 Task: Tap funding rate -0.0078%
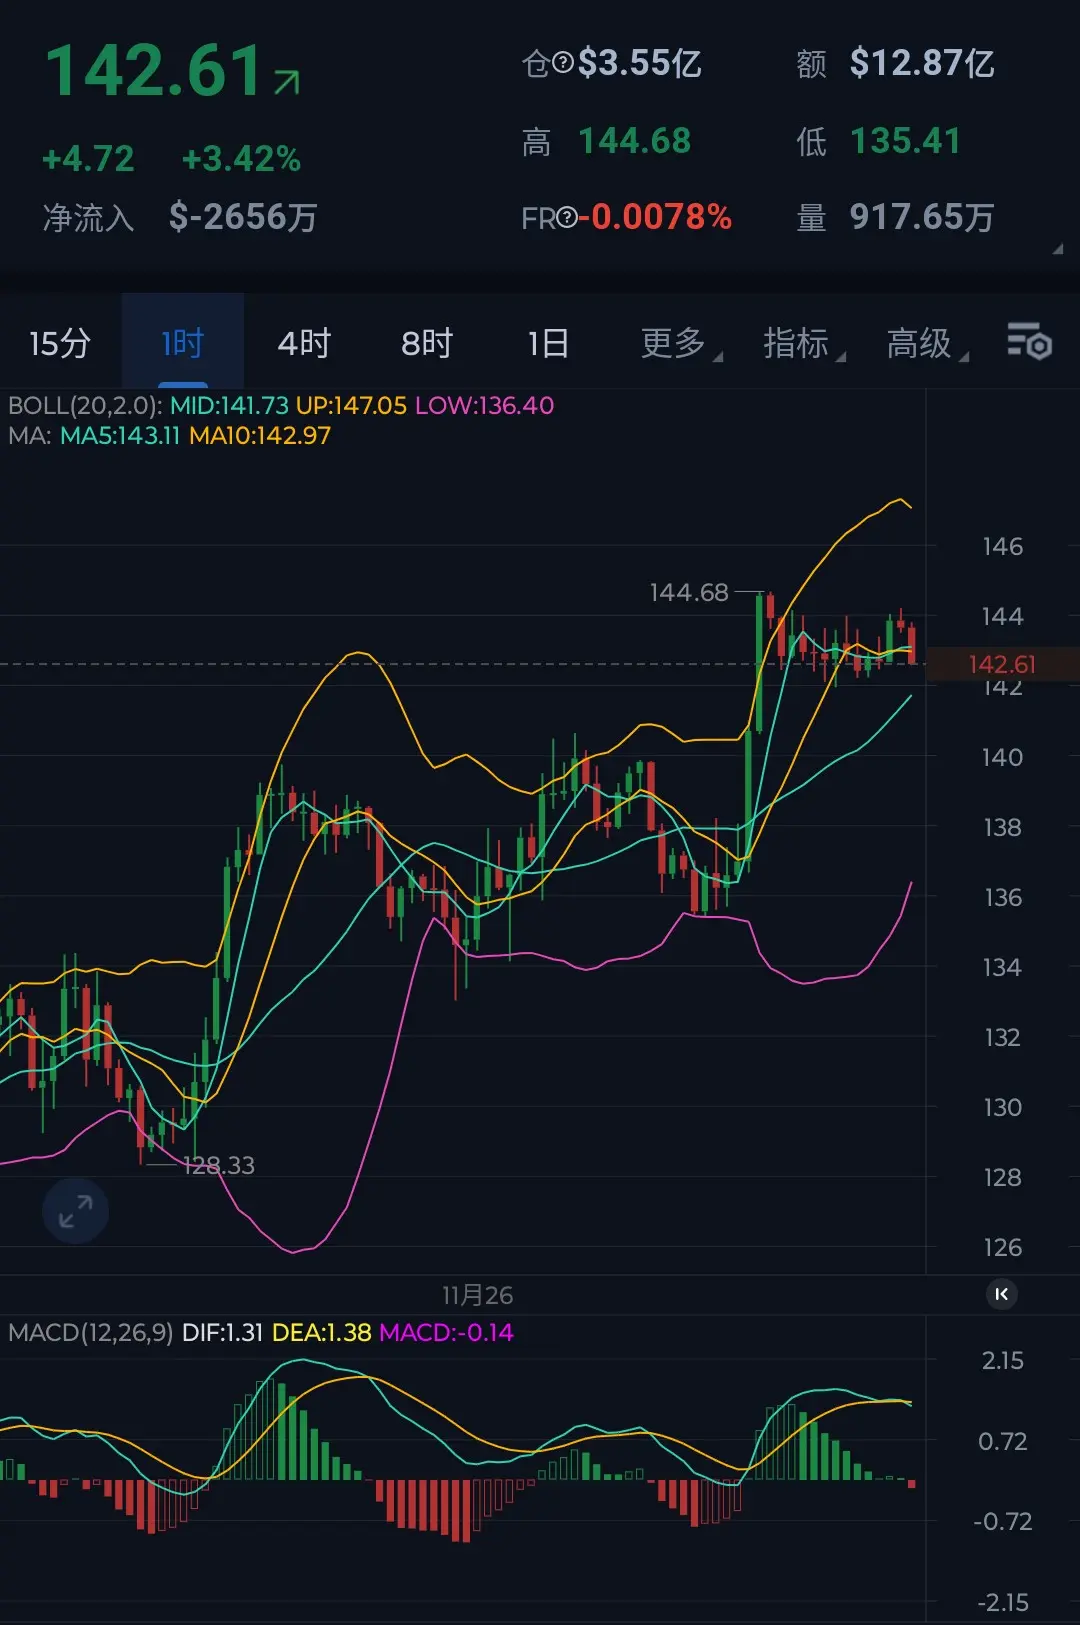(x=656, y=217)
